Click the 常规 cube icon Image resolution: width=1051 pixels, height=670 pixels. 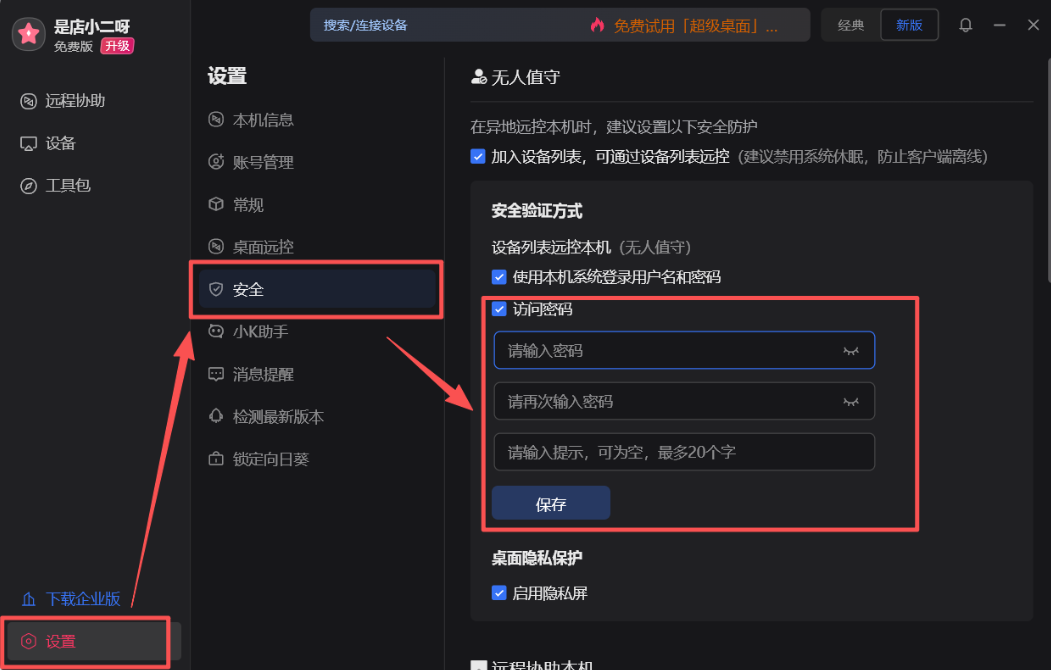[x=216, y=204]
